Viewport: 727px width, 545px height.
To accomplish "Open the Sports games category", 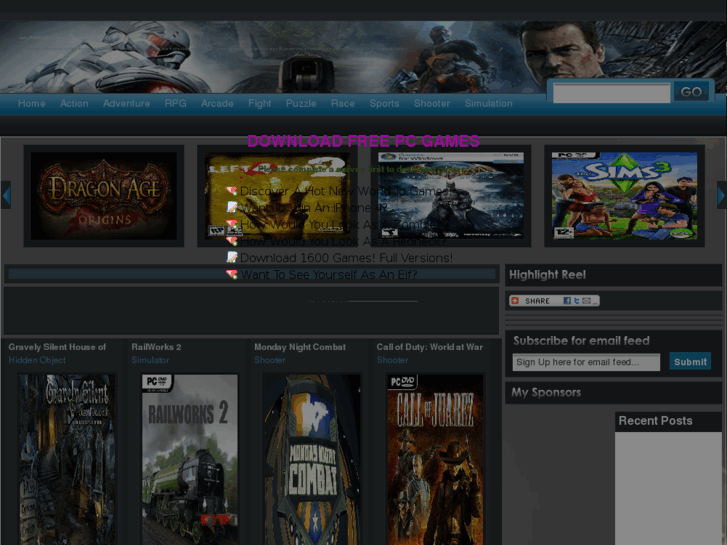I will [384, 103].
